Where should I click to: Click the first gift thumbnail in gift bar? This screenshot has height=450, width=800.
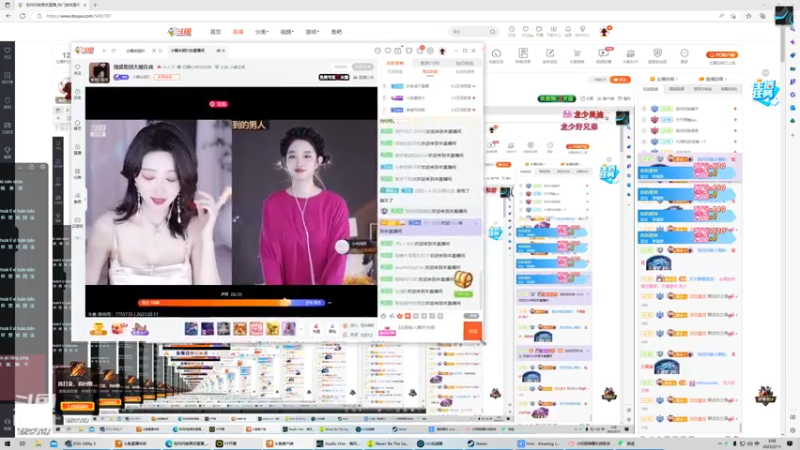[191, 329]
